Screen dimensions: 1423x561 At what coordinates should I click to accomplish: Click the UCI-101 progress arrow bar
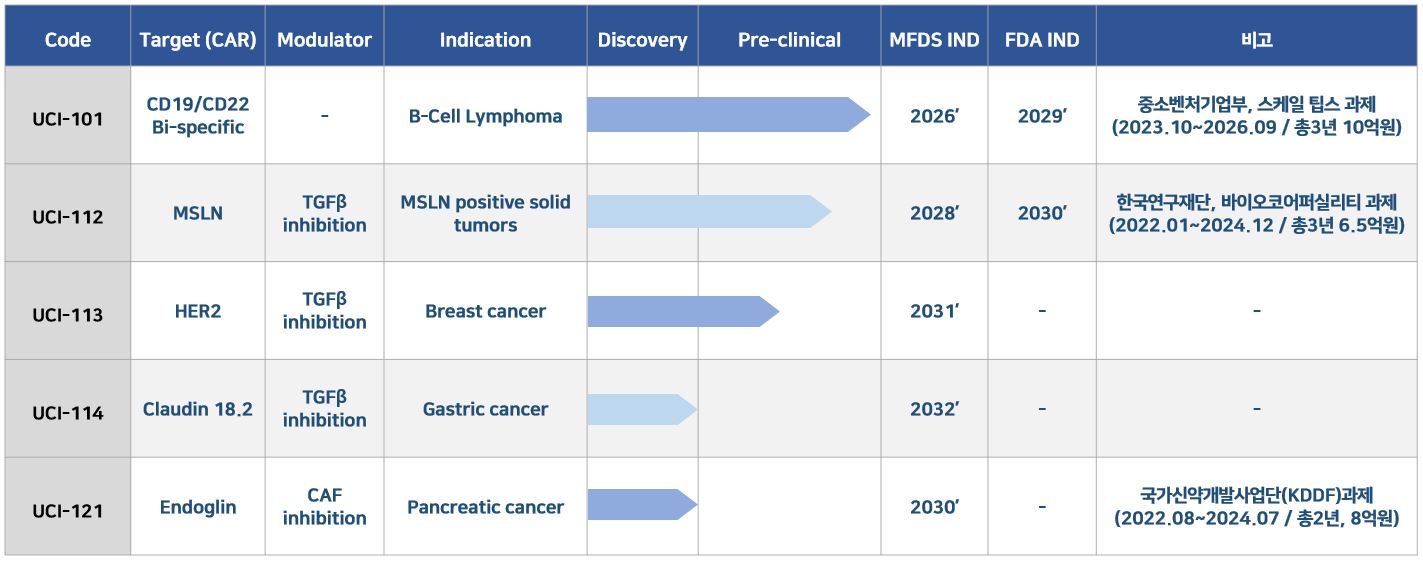[x=728, y=115]
